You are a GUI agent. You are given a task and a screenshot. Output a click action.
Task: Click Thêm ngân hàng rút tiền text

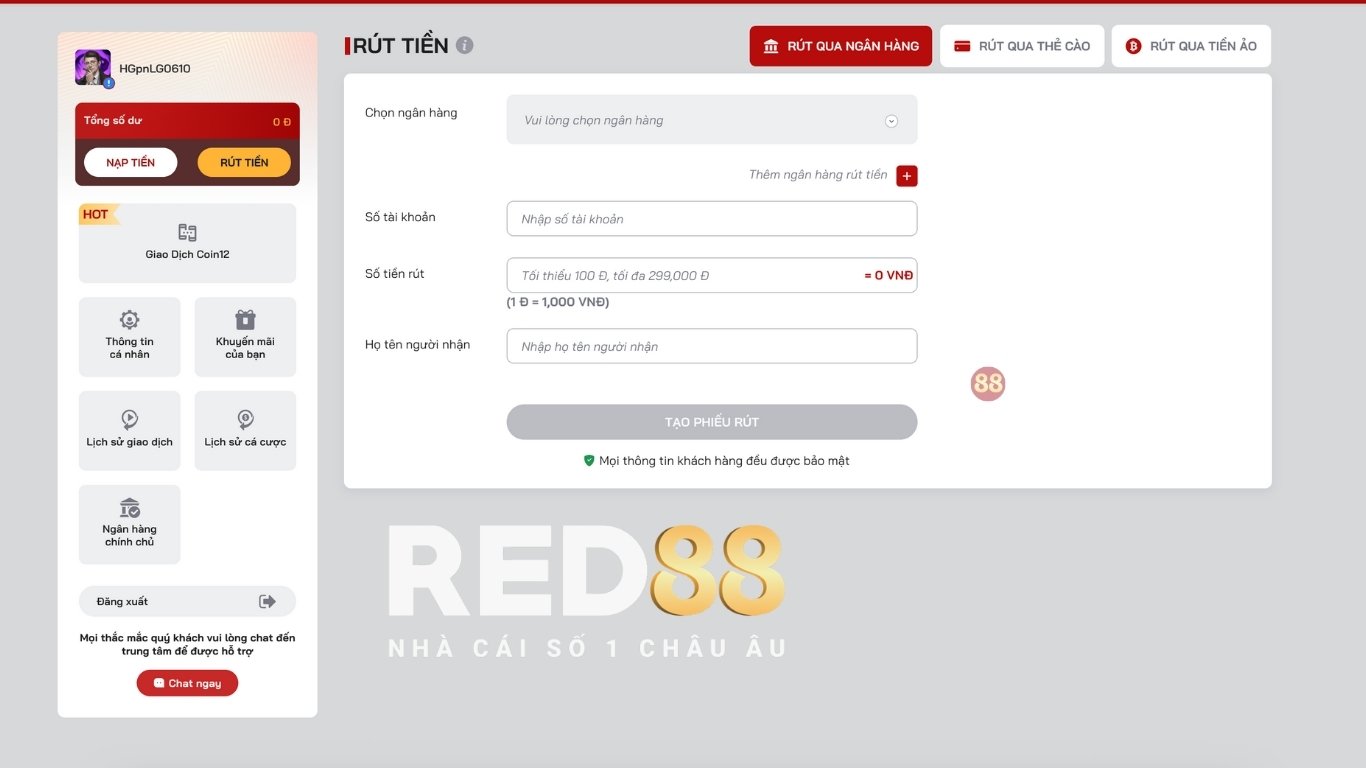(818, 175)
